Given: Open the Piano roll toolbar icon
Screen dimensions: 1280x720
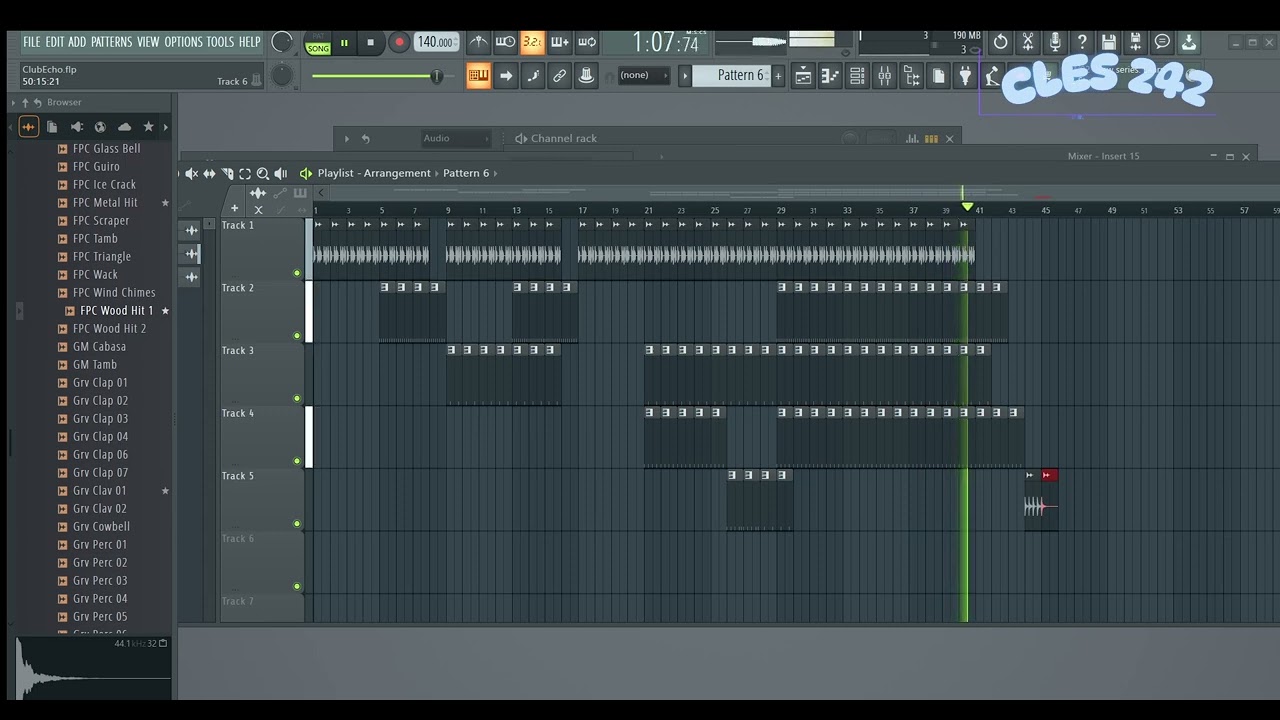Looking at the screenshot, I should coord(830,76).
